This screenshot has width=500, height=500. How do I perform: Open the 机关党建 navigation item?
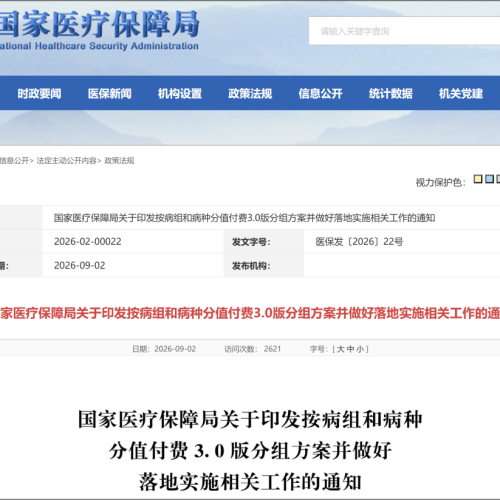click(461, 94)
